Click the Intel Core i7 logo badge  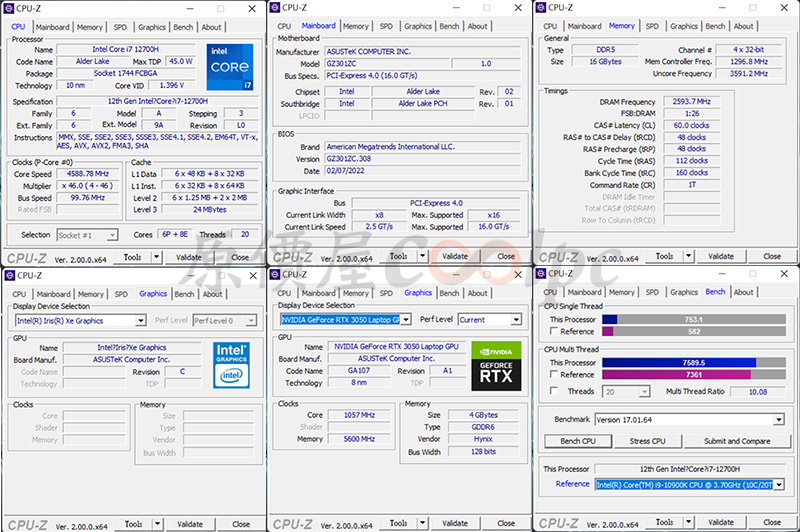point(230,67)
